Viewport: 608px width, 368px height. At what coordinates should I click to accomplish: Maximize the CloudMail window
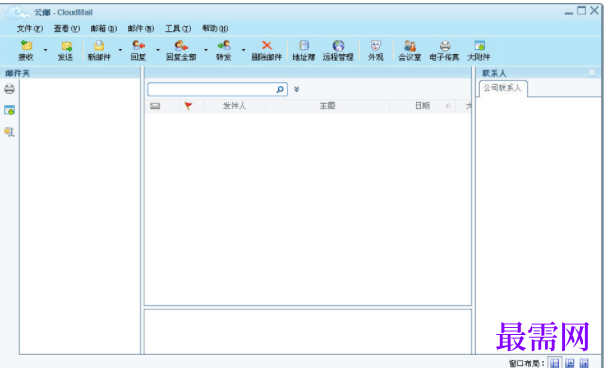tap(581, 11)
